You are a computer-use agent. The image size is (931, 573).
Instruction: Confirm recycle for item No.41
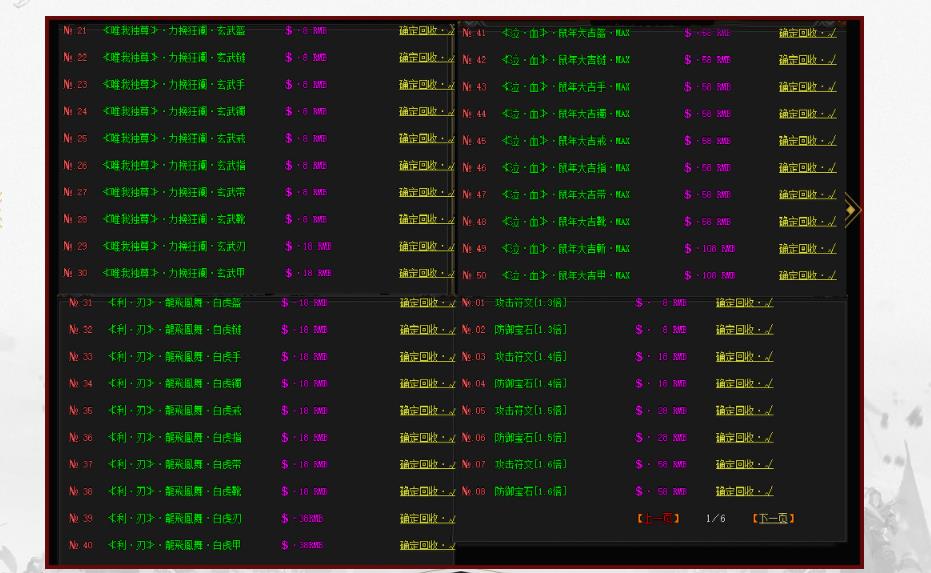click(x=807, y=33)
